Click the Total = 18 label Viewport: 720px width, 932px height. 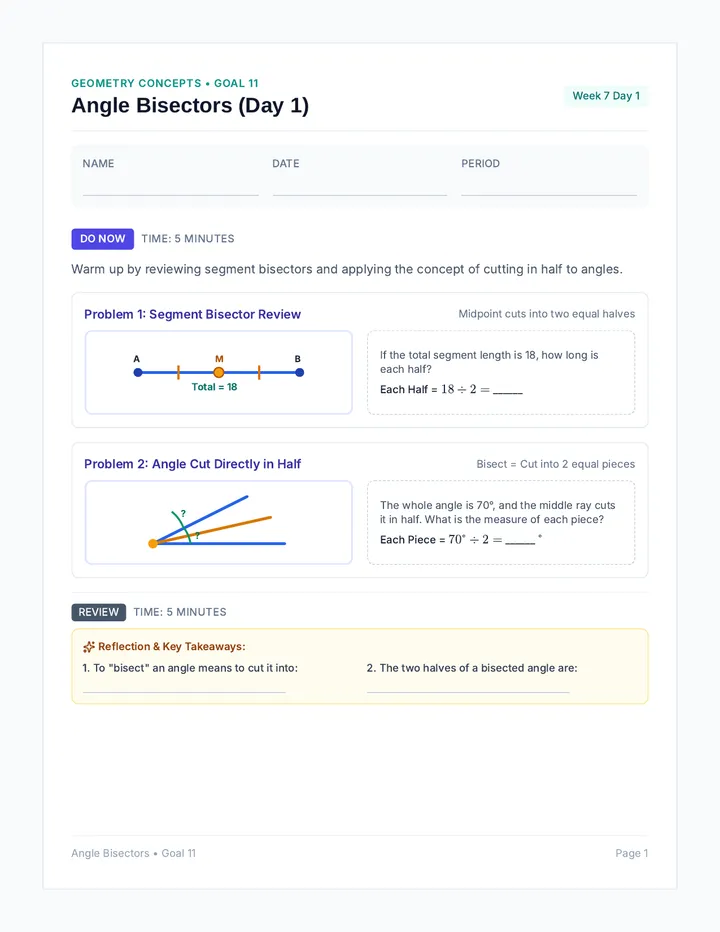(214, 387)
